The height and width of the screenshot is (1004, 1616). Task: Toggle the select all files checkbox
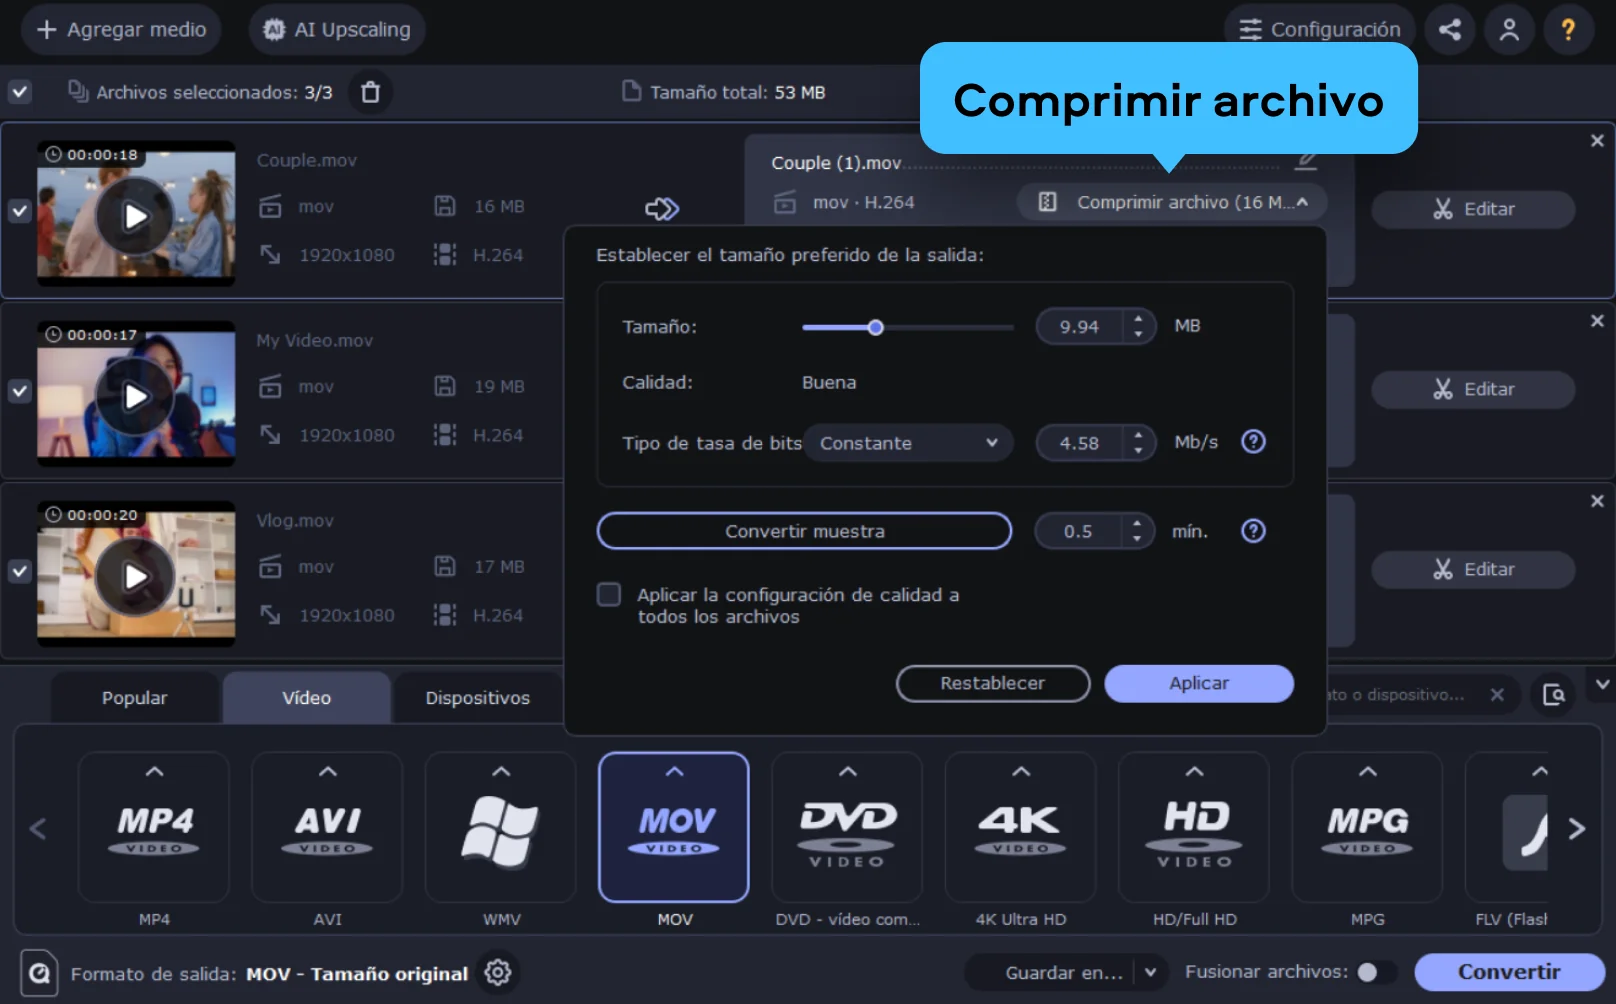[20, 92]
